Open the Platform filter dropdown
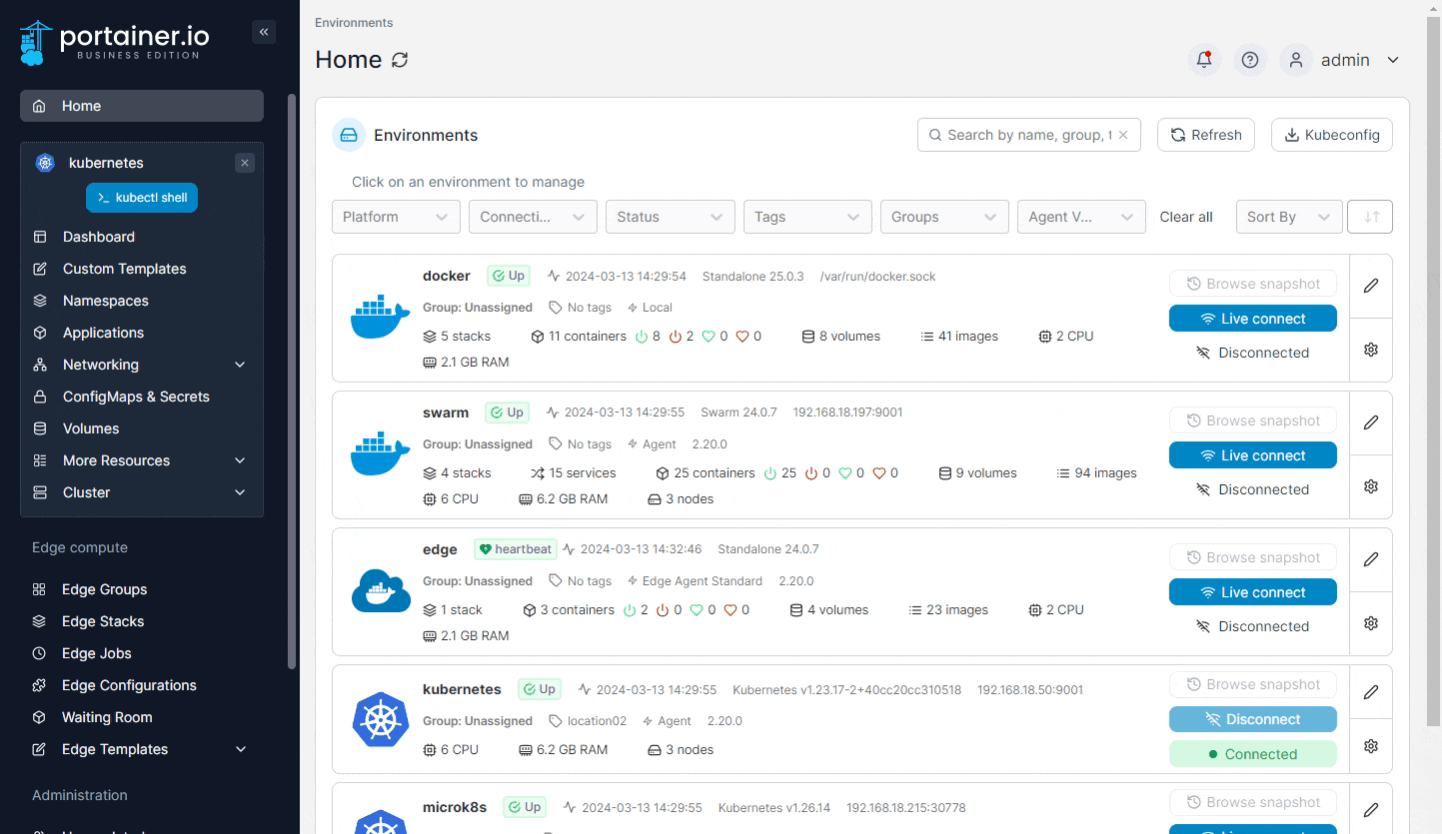Image resolution: width=1442 pixels, height=834 pixels. click(x=396, y=217)
